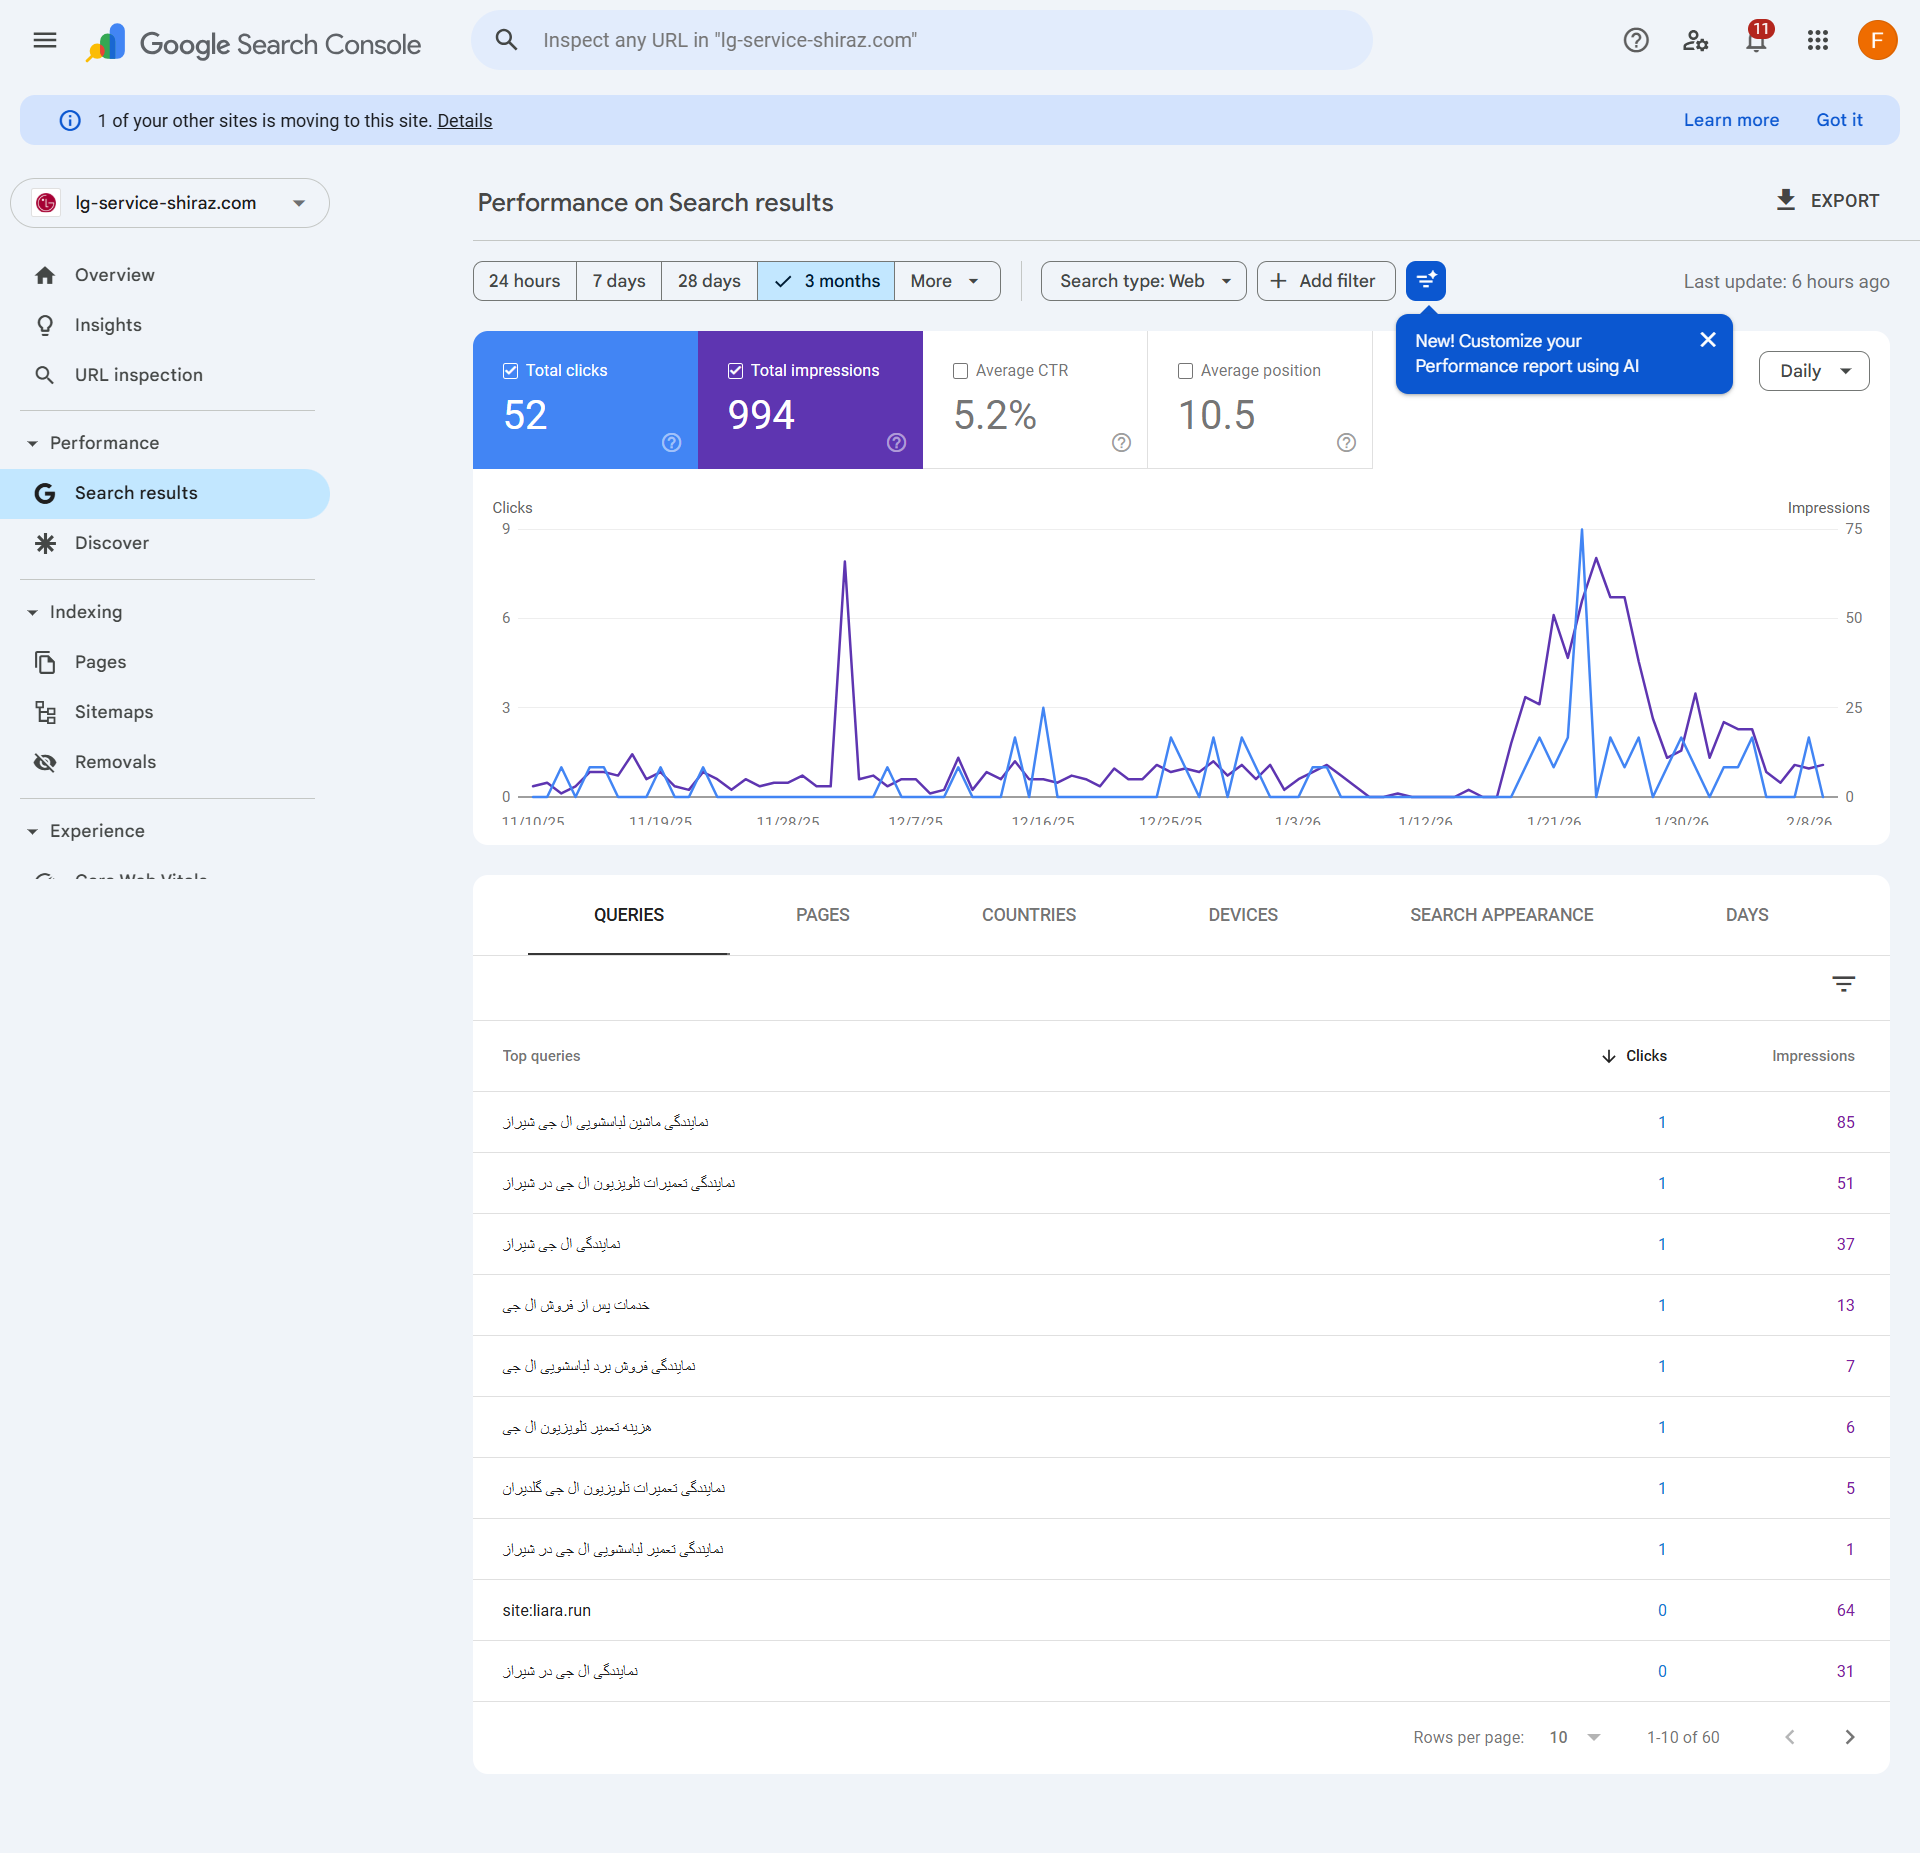Click Learn more in the banner

[x=1731, y=120]
